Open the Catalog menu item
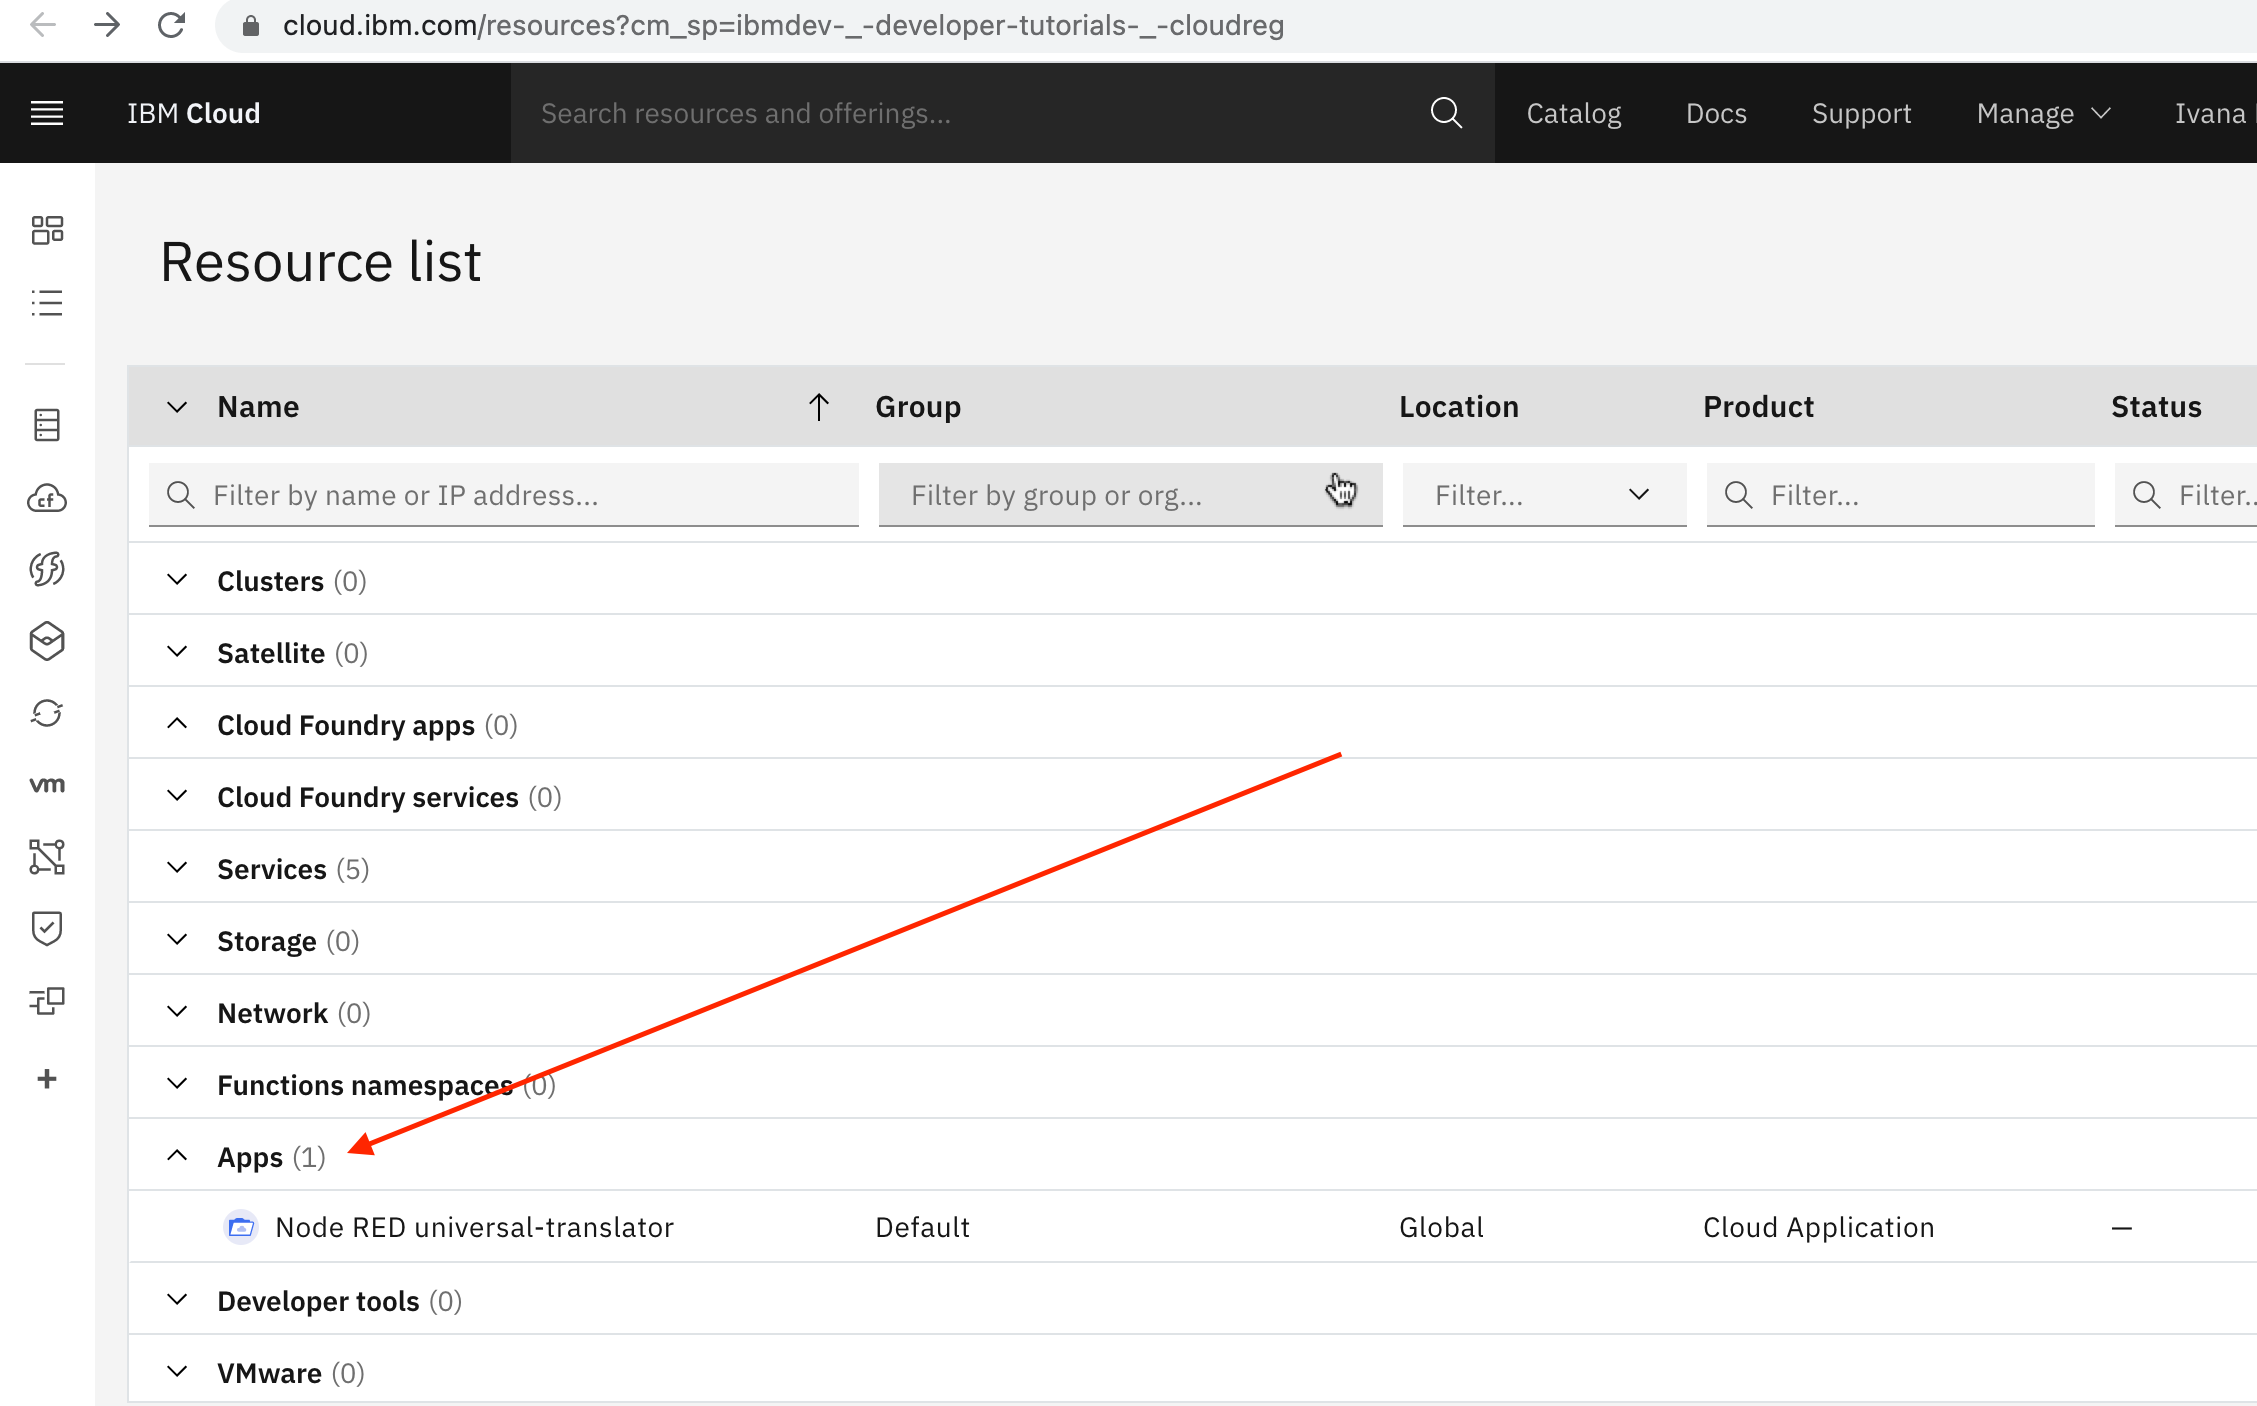This screenshot has height=1406, width=2257. tap(1573, 113)
